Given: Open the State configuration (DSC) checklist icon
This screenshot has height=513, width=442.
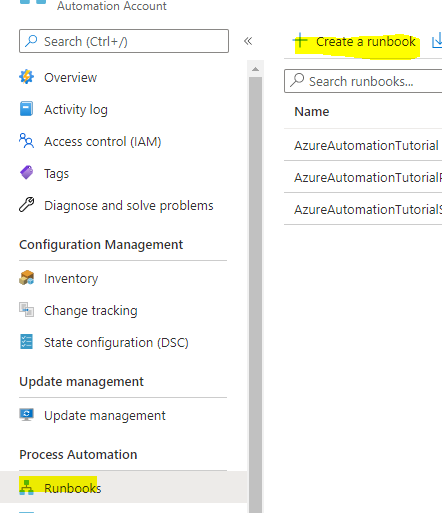Looking at the screenshot, I should [x=26, y=342].
